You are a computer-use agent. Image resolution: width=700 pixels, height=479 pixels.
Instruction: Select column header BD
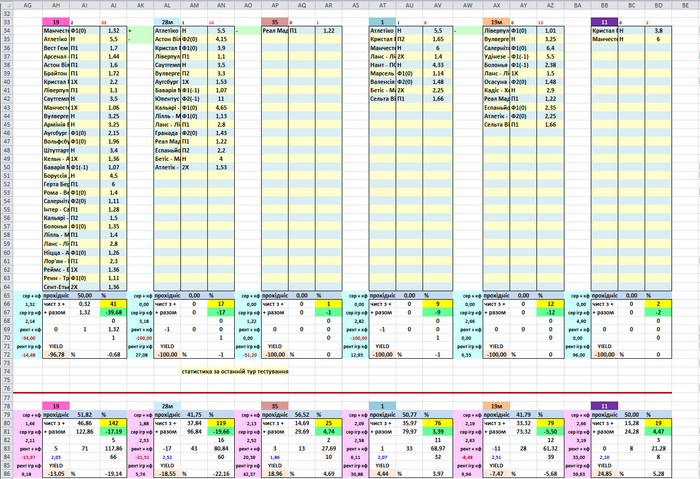(x=658, y=5)
